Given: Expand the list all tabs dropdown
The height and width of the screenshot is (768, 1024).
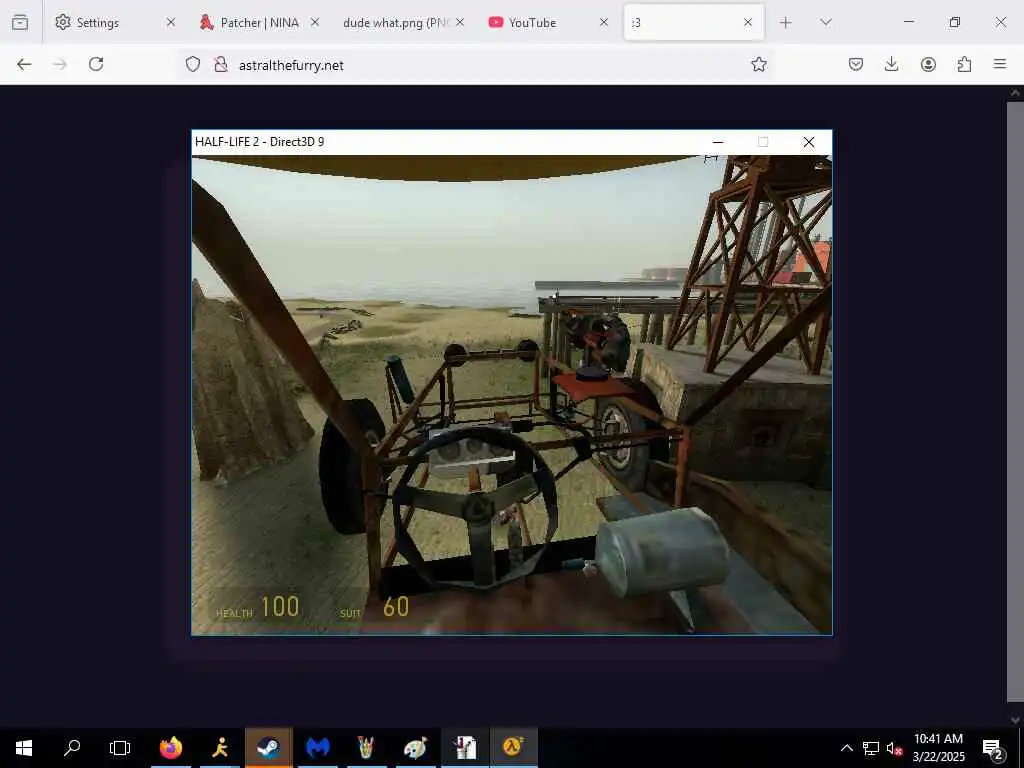Looking at the screenshot, I should pyautogui.click(x=825, y=22).
